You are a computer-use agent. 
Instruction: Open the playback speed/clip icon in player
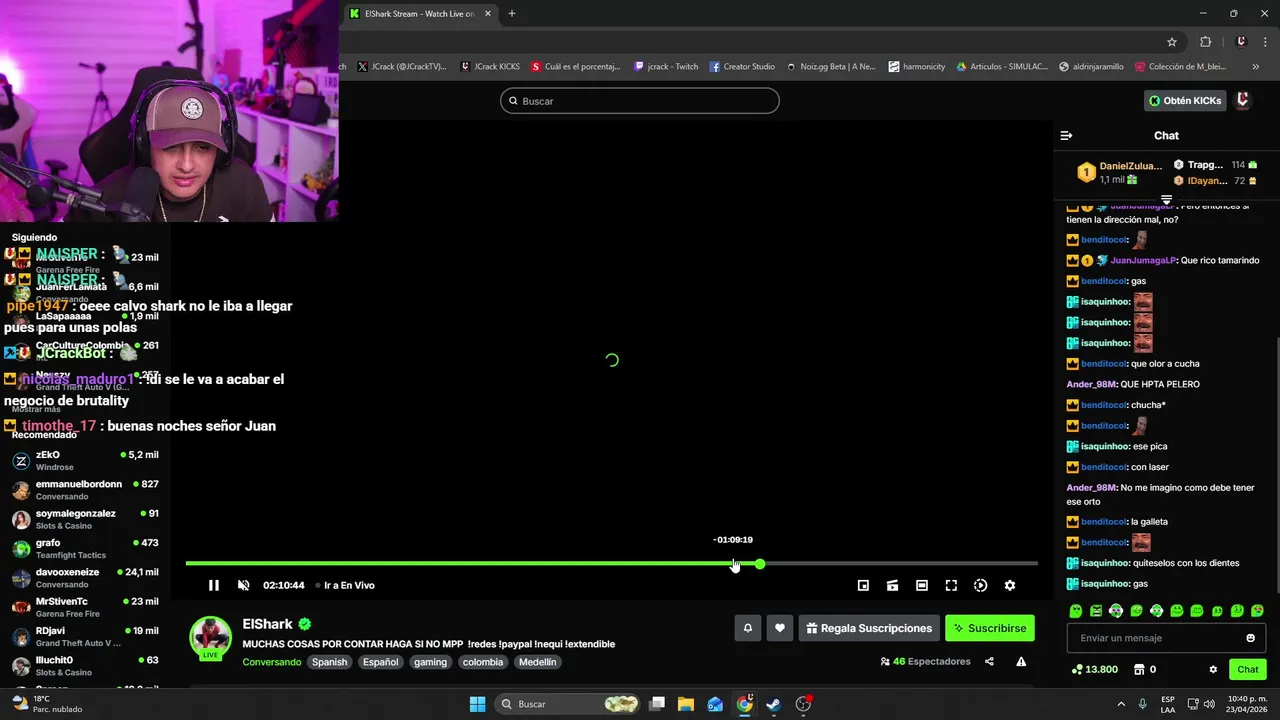click(x=980, y=585)
